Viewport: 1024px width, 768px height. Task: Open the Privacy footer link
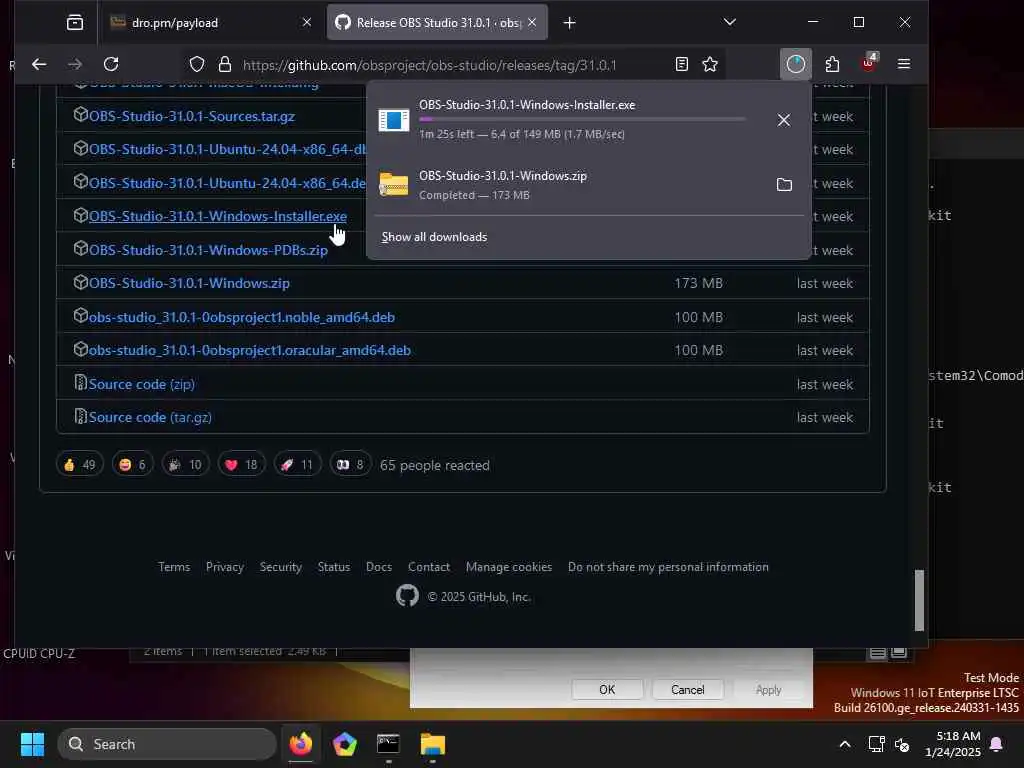pos(225,567)
